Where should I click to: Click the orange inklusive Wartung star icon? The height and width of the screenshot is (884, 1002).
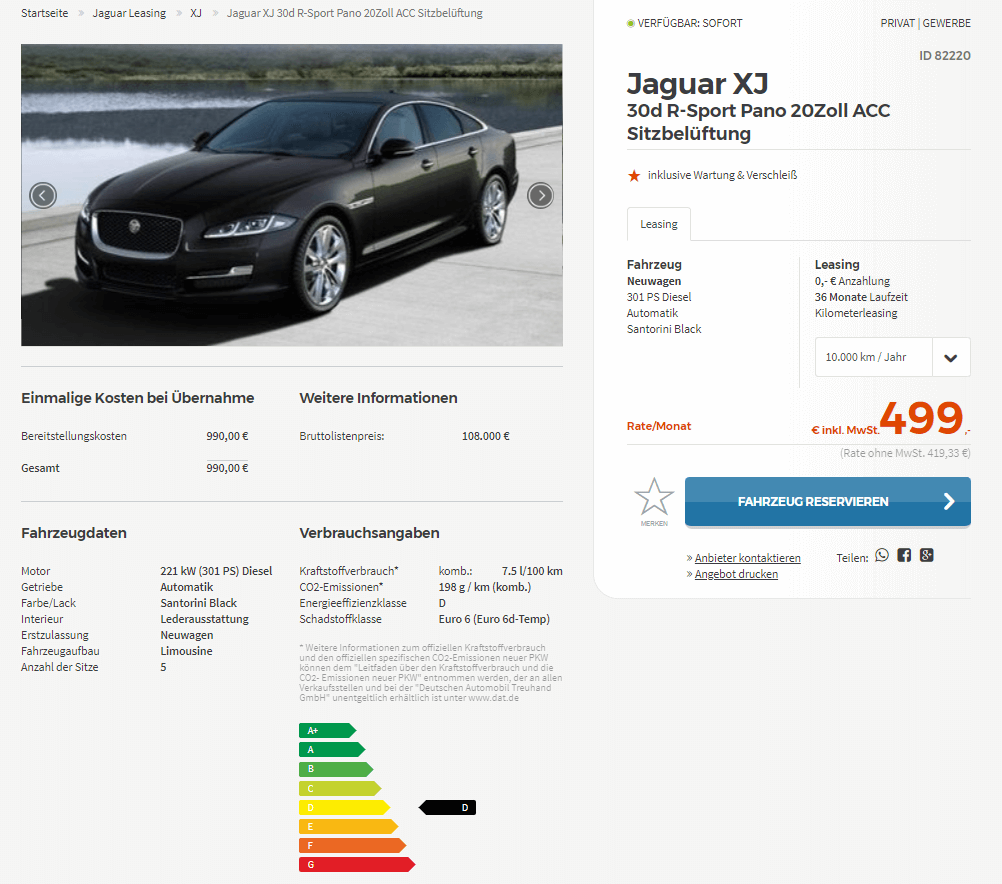tap(633, 175)
